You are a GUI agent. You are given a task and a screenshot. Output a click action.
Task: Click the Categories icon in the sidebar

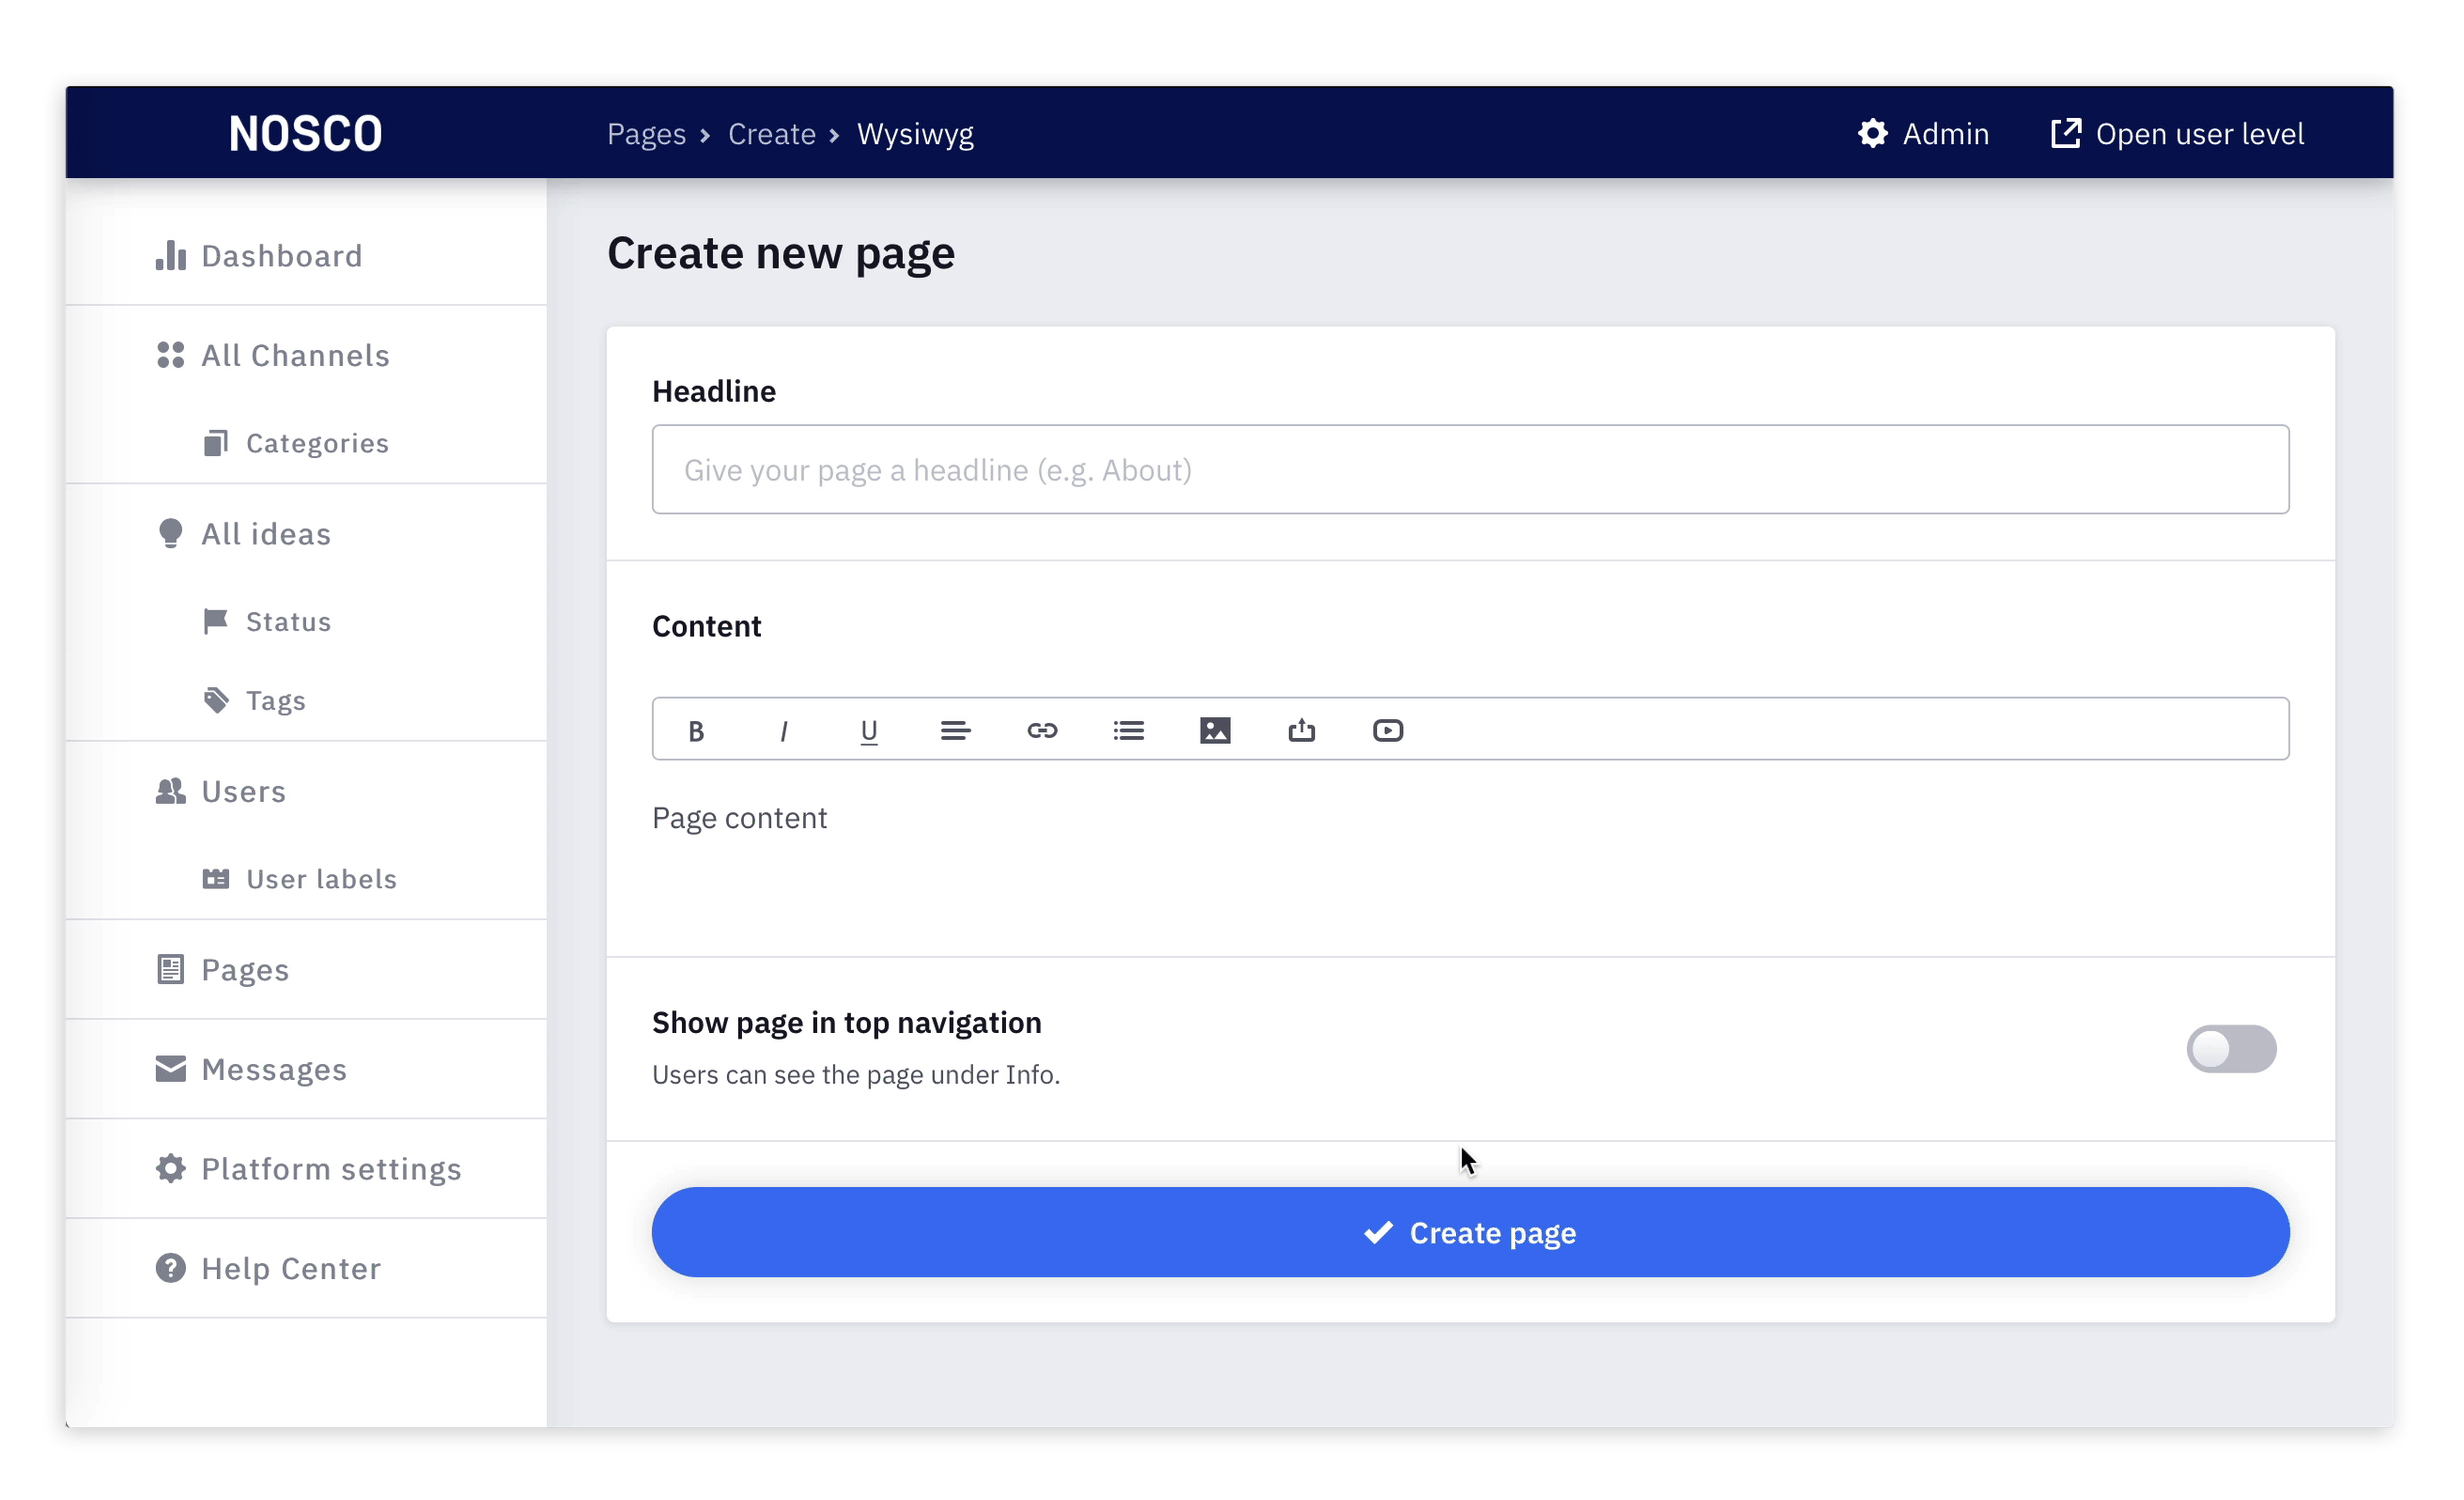(216, 443)
